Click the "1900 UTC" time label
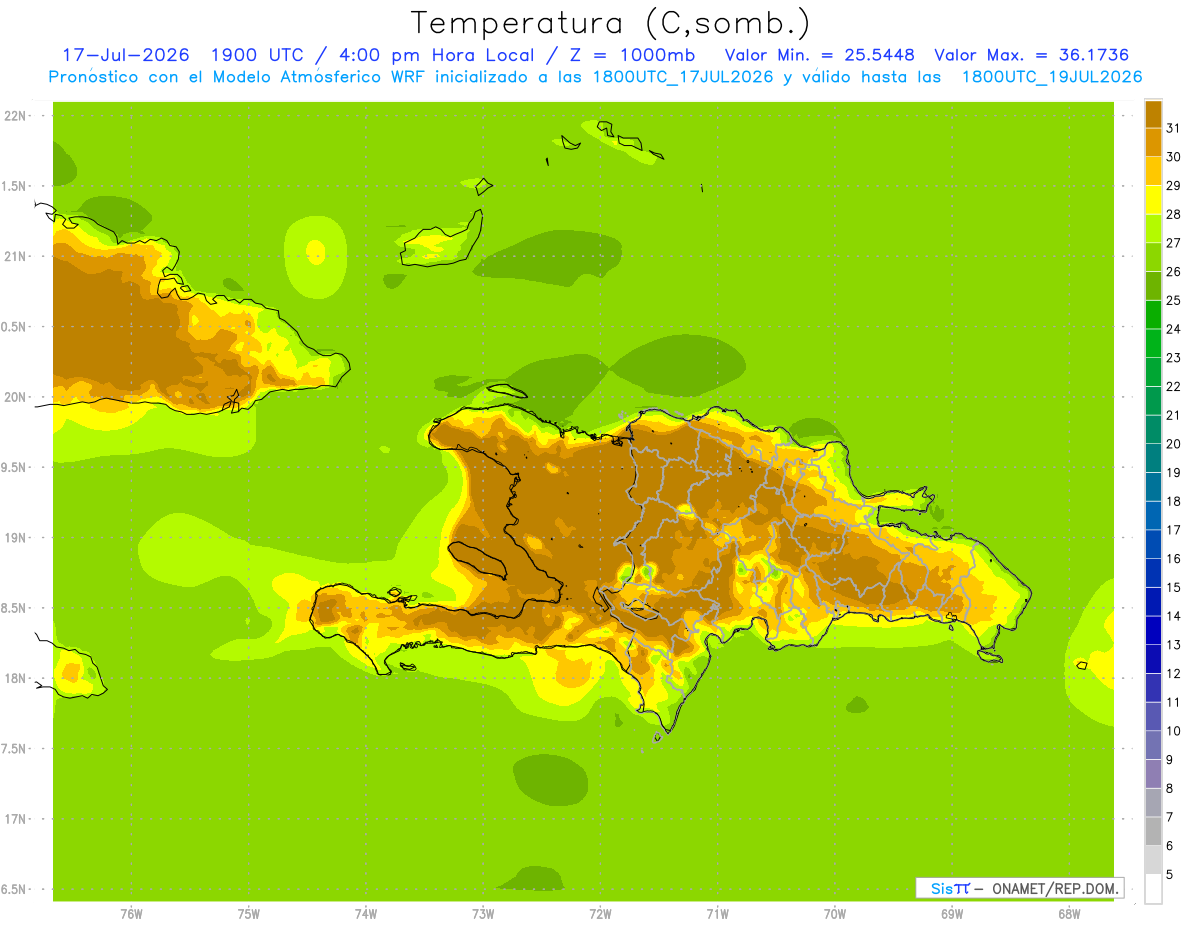Image resolution: width=1200 pixels, height=927 pixels. (259, 55)
